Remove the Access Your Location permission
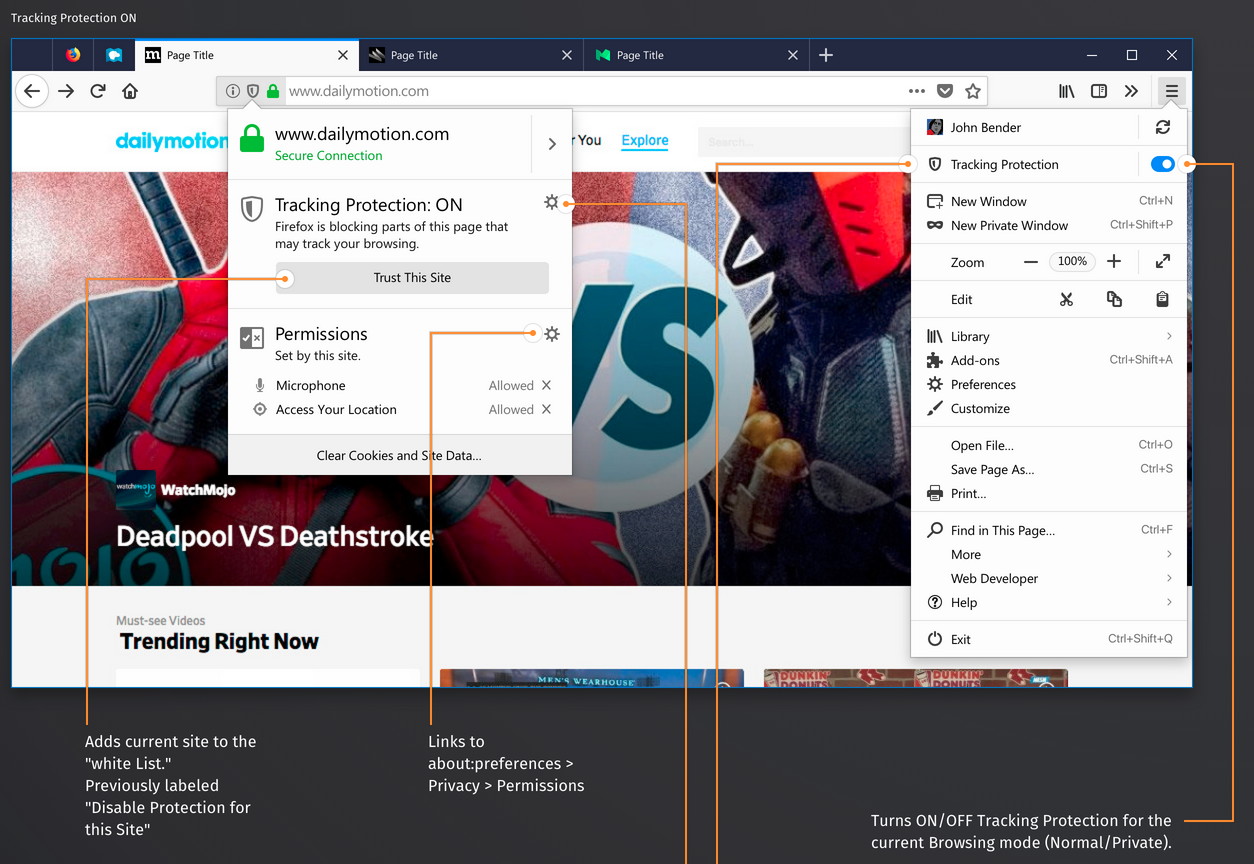 click(x=546, y=409)
